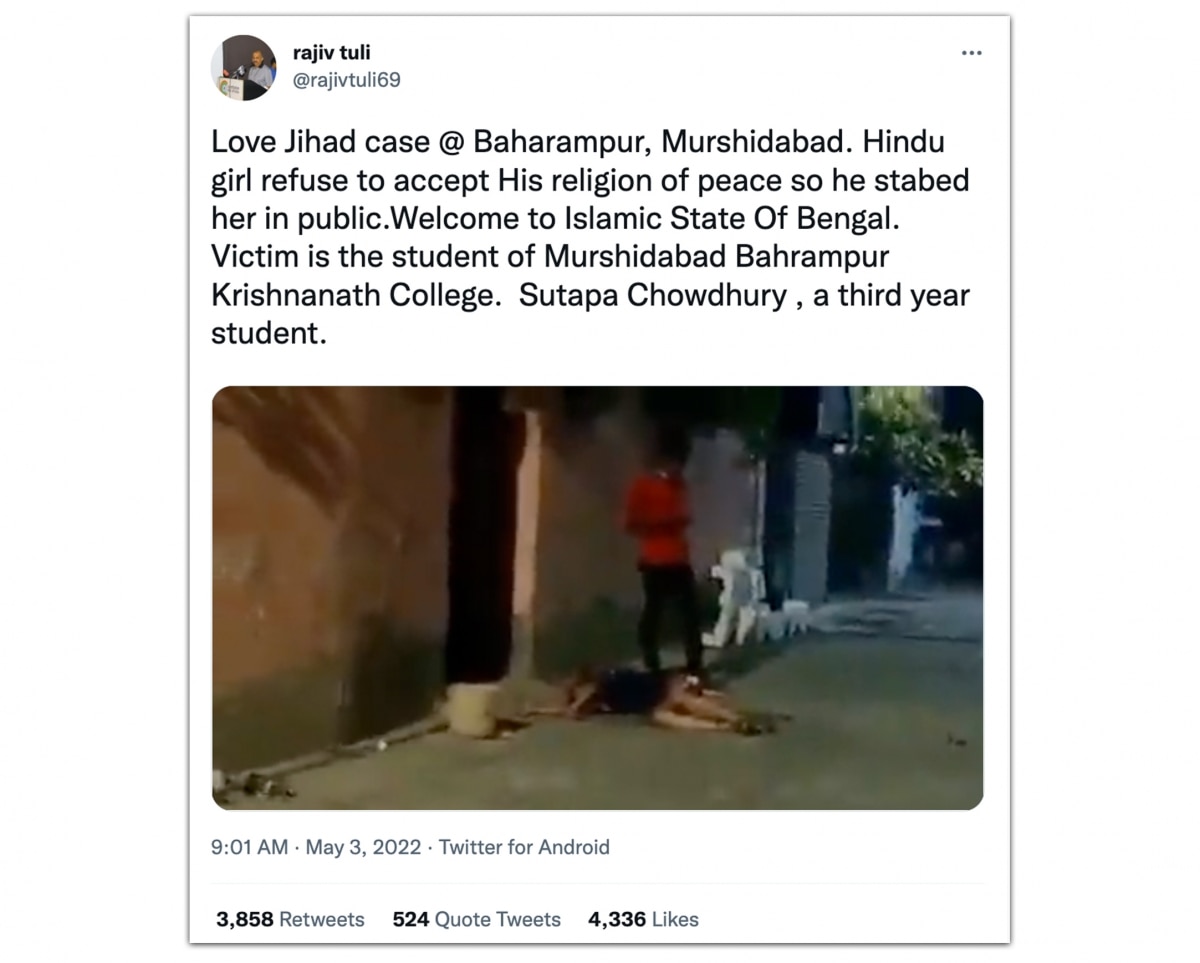Image resolution: width=1200 pixels, height=963 pixels.
Task: Visit the @rajivtuli69 handle link
Action: (x=346, y=80)
